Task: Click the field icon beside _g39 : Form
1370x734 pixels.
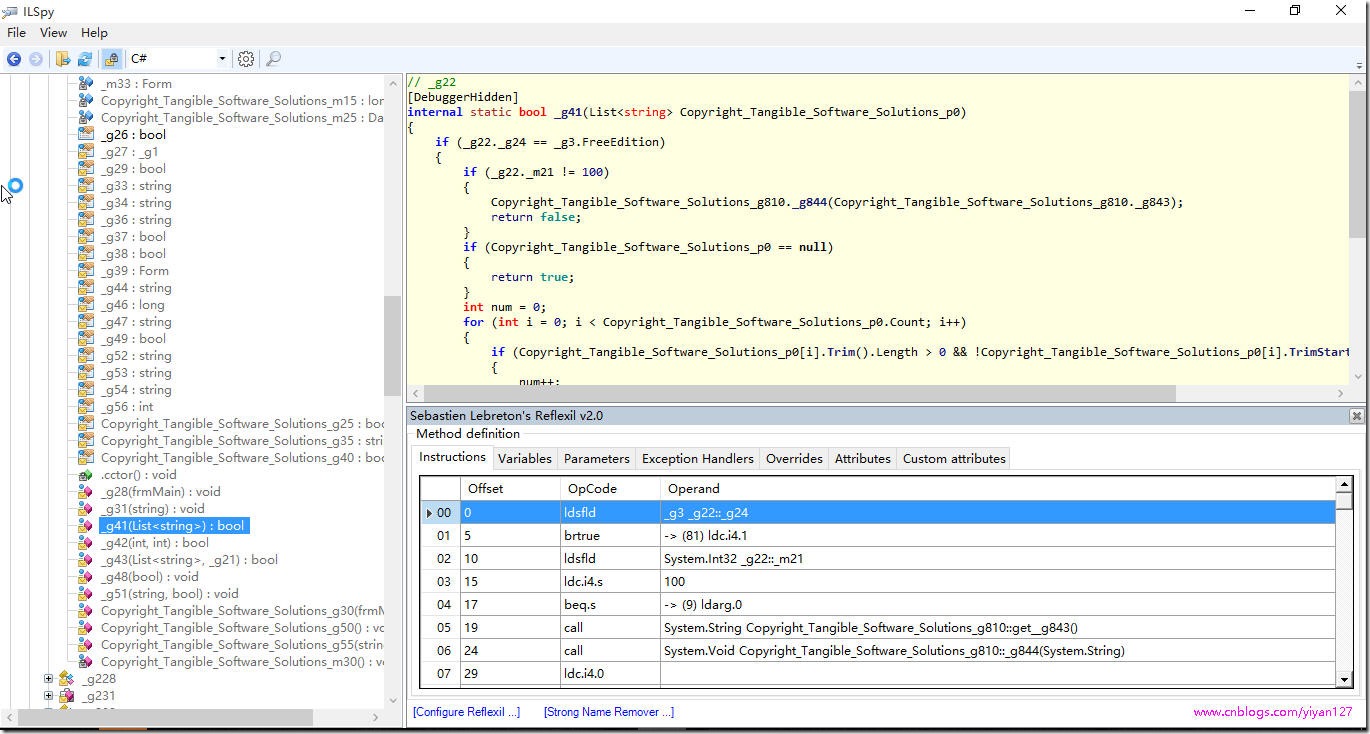Action: (x=86, y=271)
